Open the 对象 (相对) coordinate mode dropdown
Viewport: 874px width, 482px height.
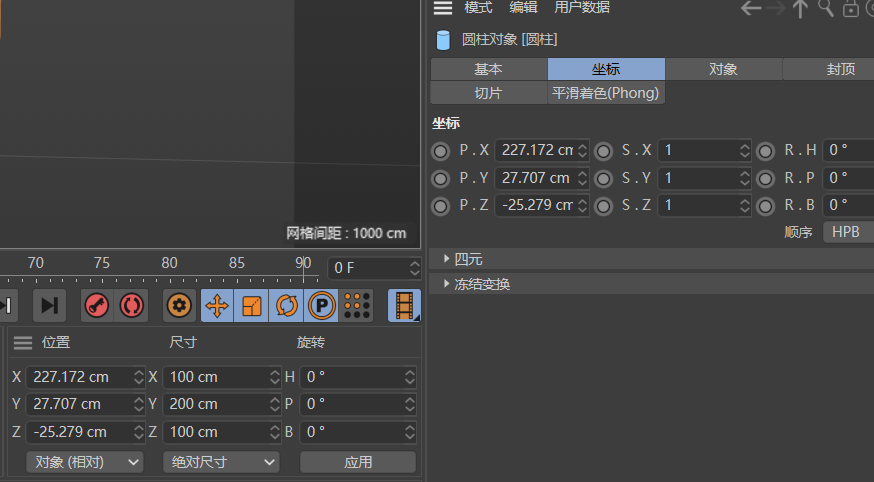click(x=84, y=462)
